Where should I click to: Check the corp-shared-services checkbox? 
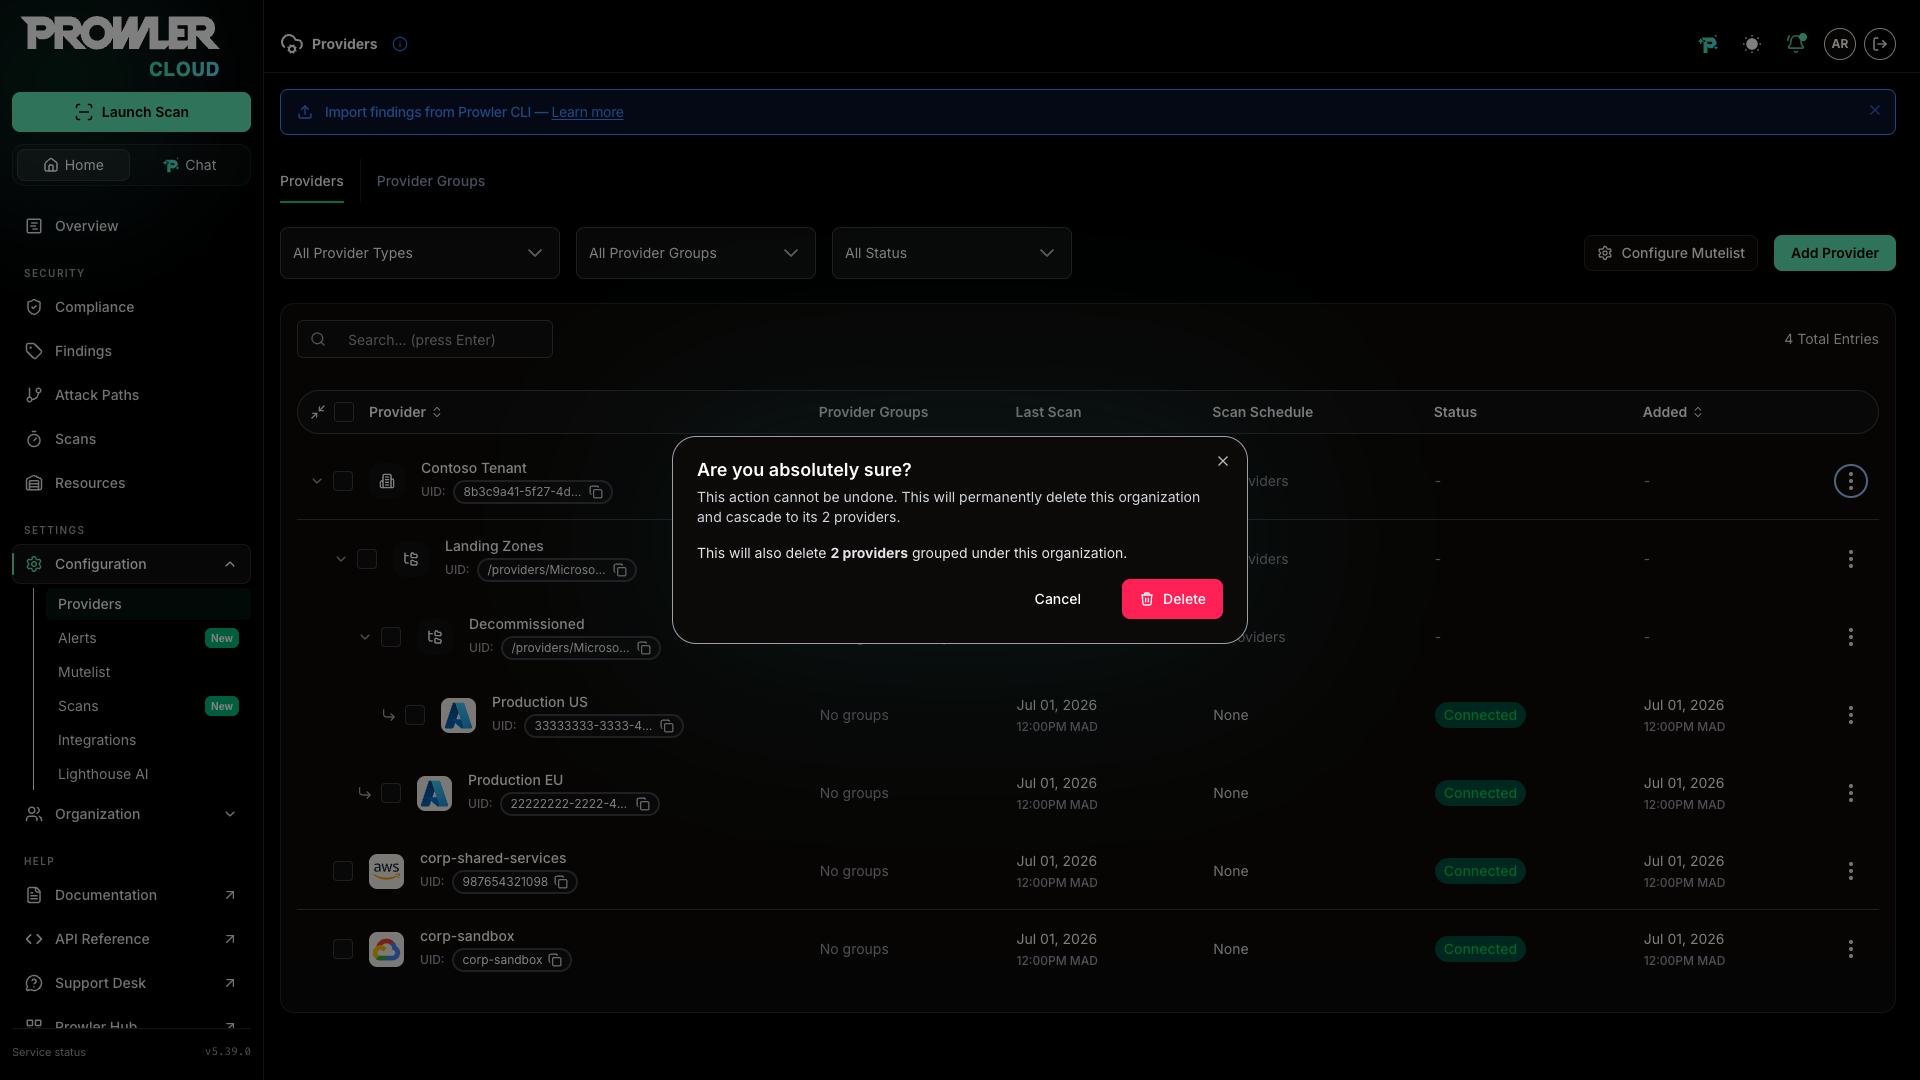point(343,871)
